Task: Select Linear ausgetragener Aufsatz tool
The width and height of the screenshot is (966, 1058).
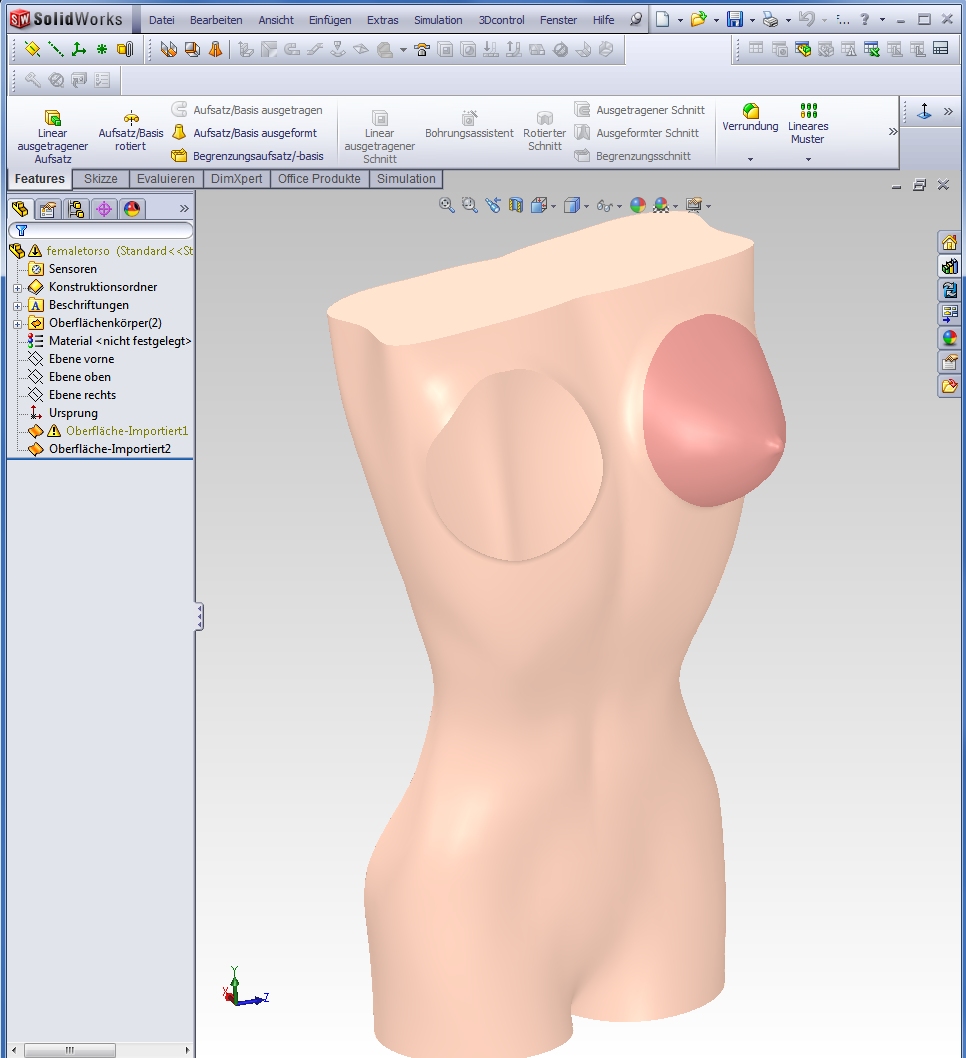Action: click(53, 137)
